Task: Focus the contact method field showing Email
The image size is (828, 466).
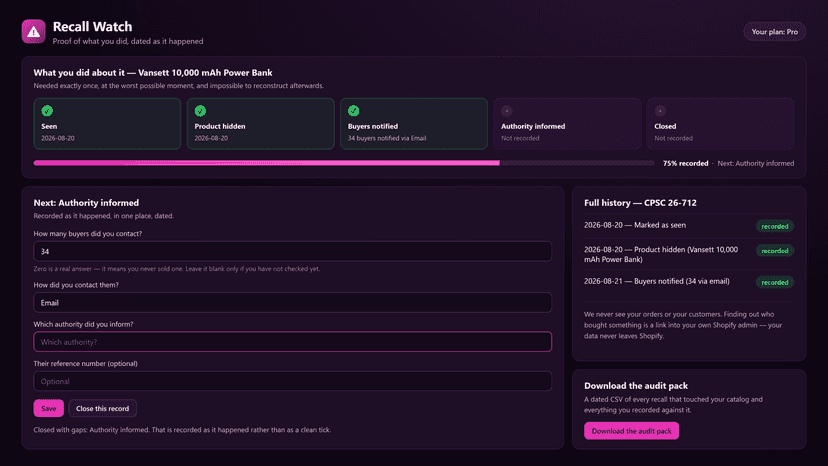Action: point(293,303)
